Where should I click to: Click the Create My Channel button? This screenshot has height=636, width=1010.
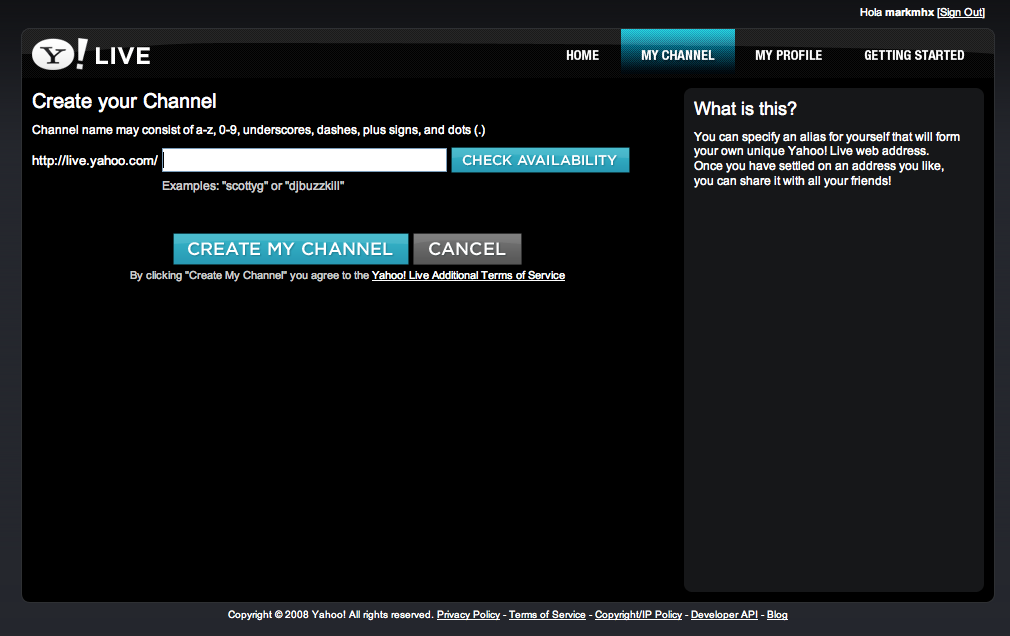tap(291, 249)
